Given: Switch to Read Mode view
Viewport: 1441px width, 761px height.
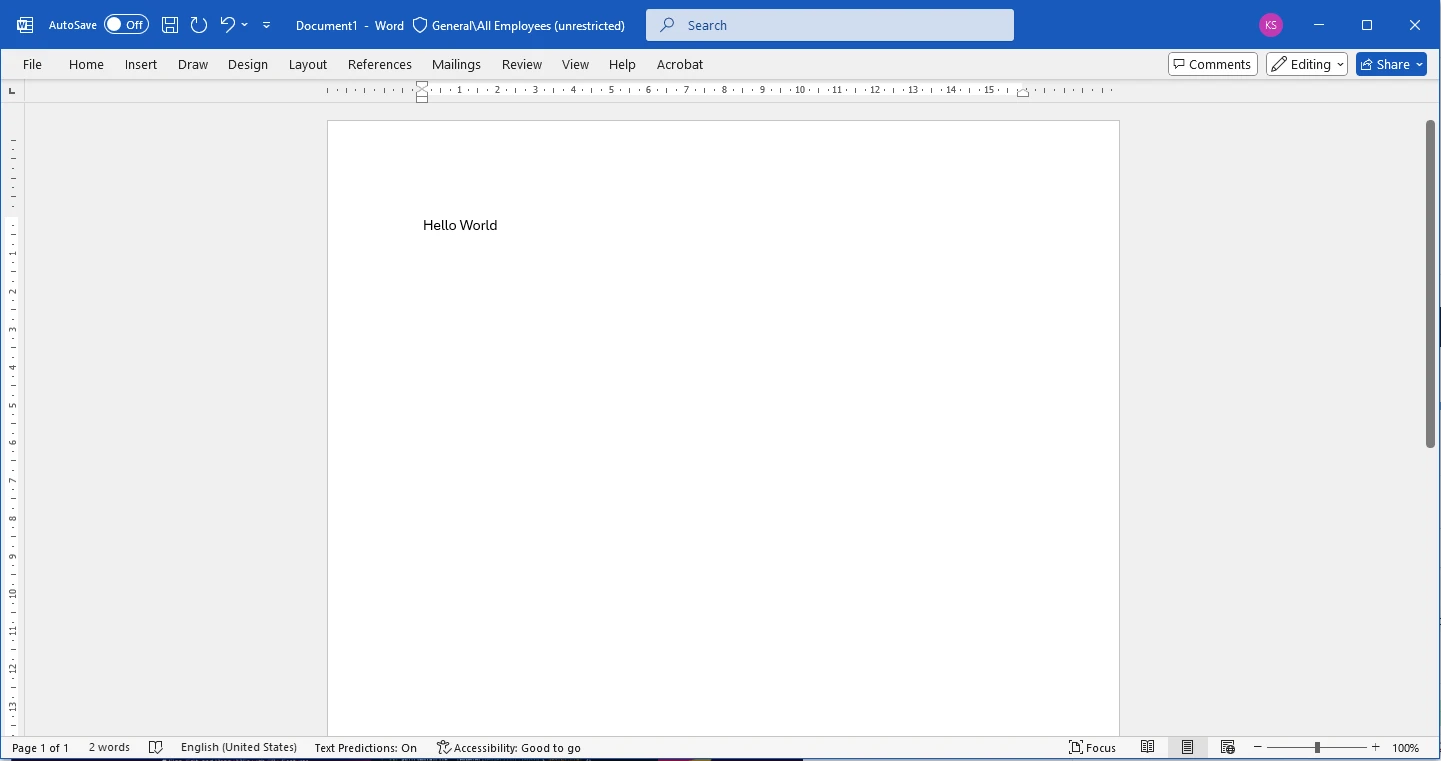Looking at the screenshot, I should tap(1148, 748).
